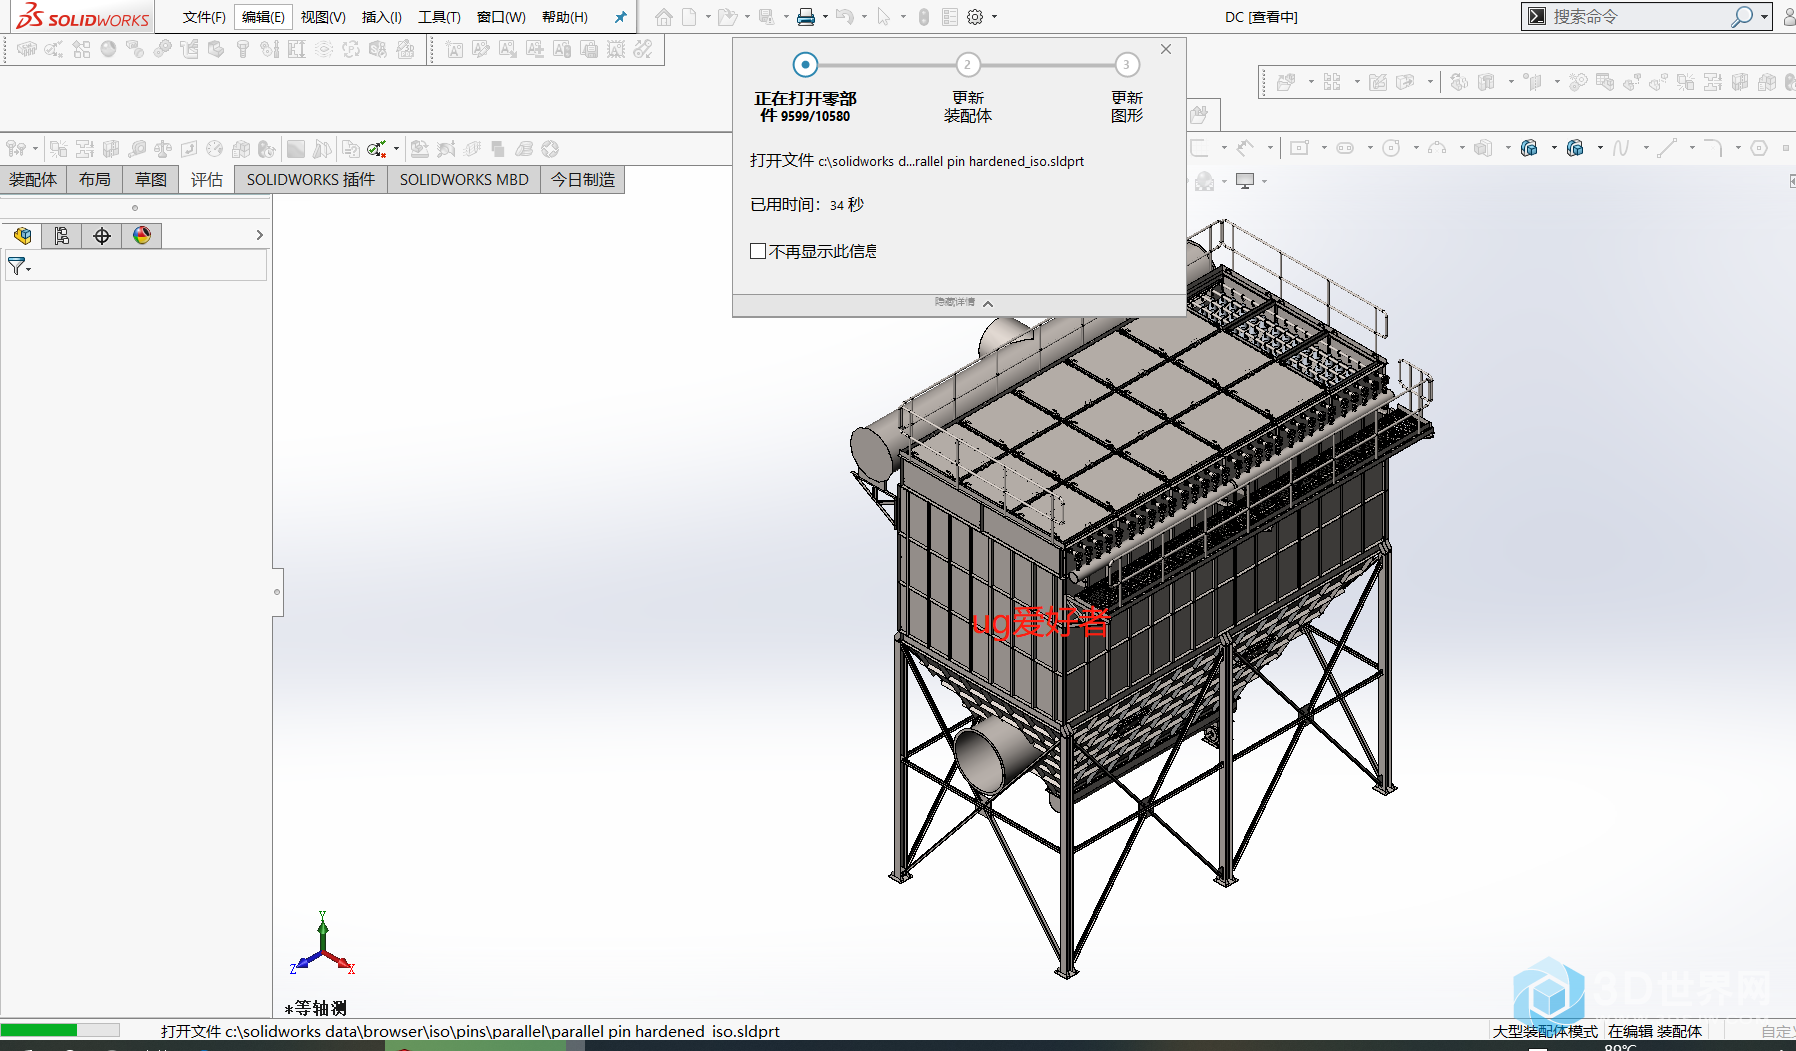Check the 不再显示此信息 checkbox
1796x1051 pixels.
tap(758, 251)
